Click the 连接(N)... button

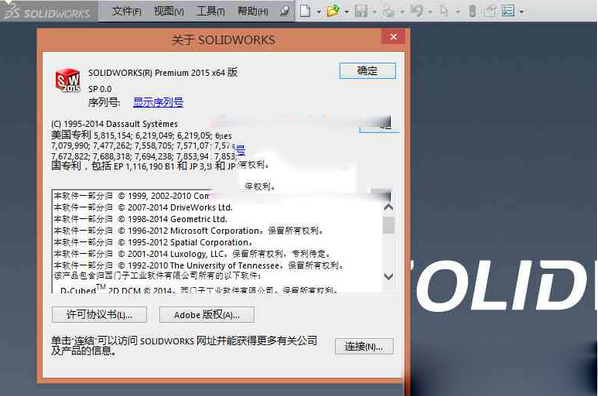pyautogui.click(x=364, y=346)
